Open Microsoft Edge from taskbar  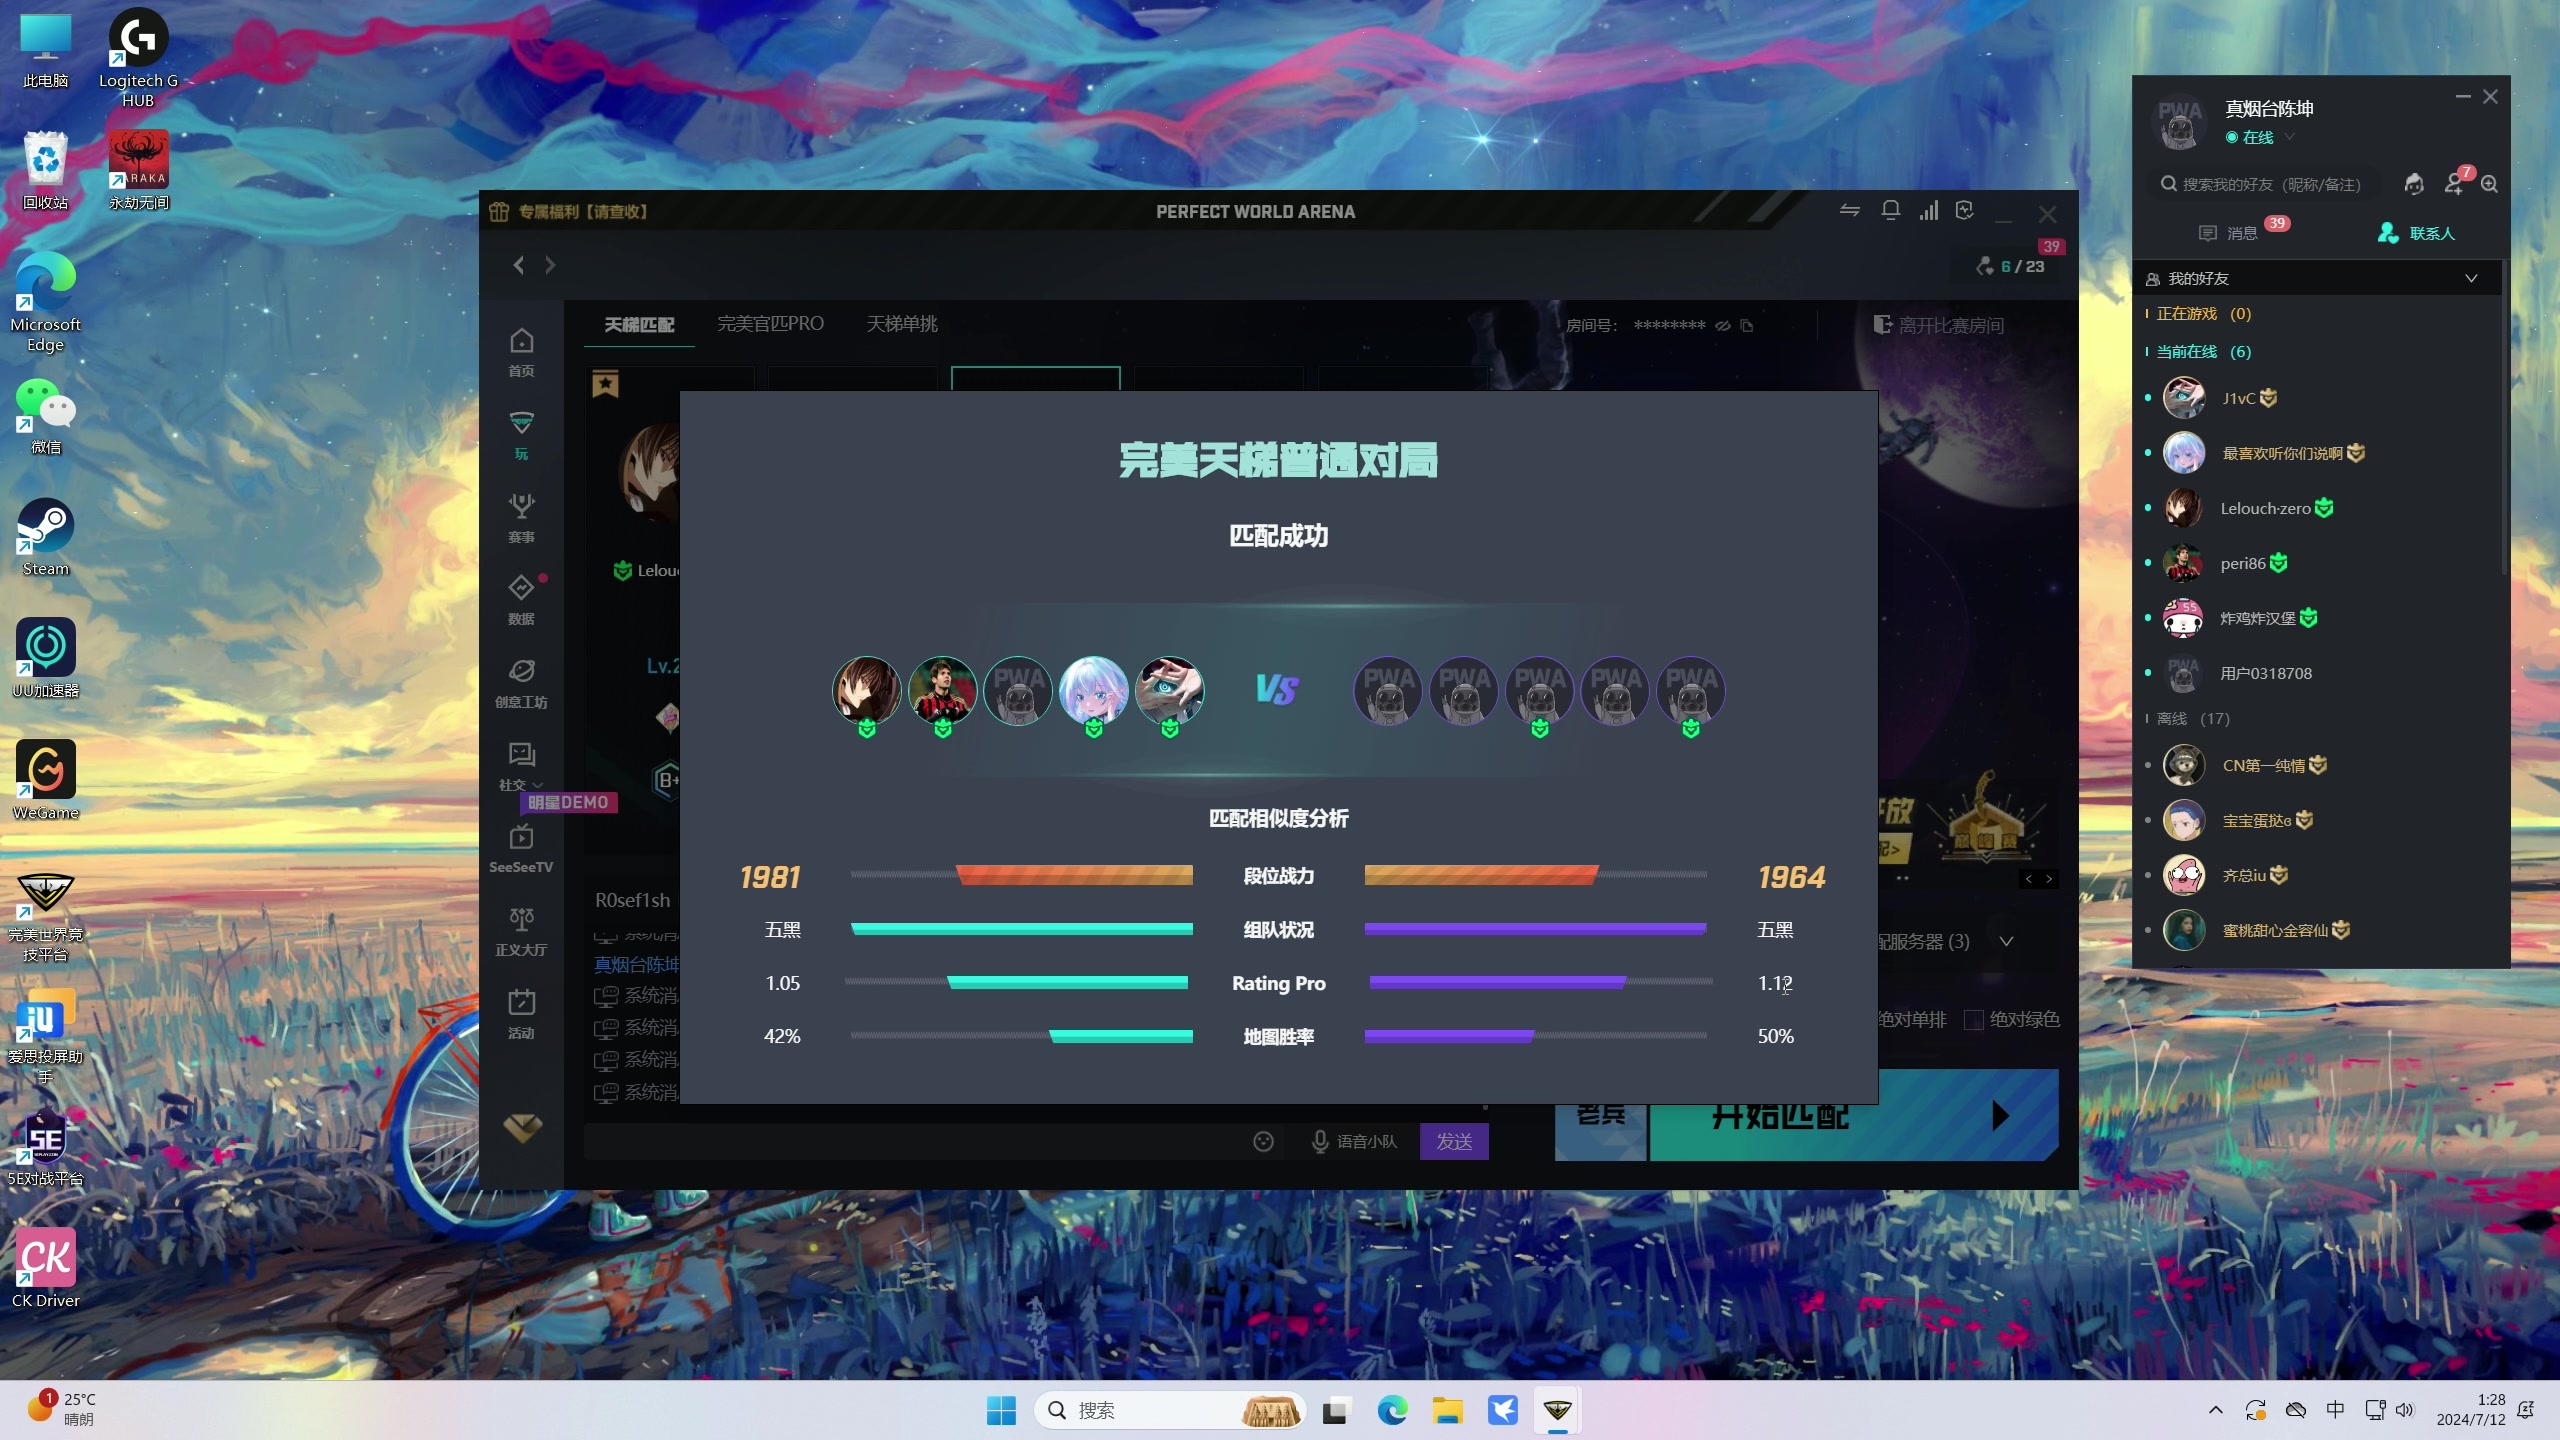(1392, 1411)
